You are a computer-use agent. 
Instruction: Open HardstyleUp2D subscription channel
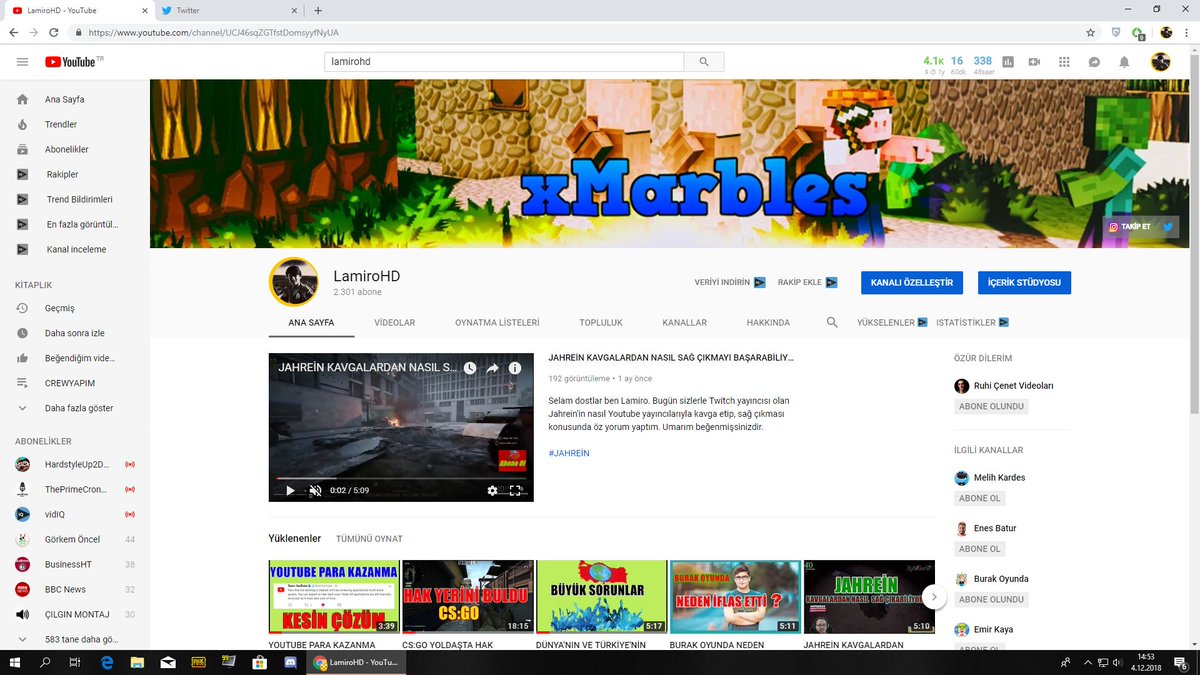(x=75, y=465)
